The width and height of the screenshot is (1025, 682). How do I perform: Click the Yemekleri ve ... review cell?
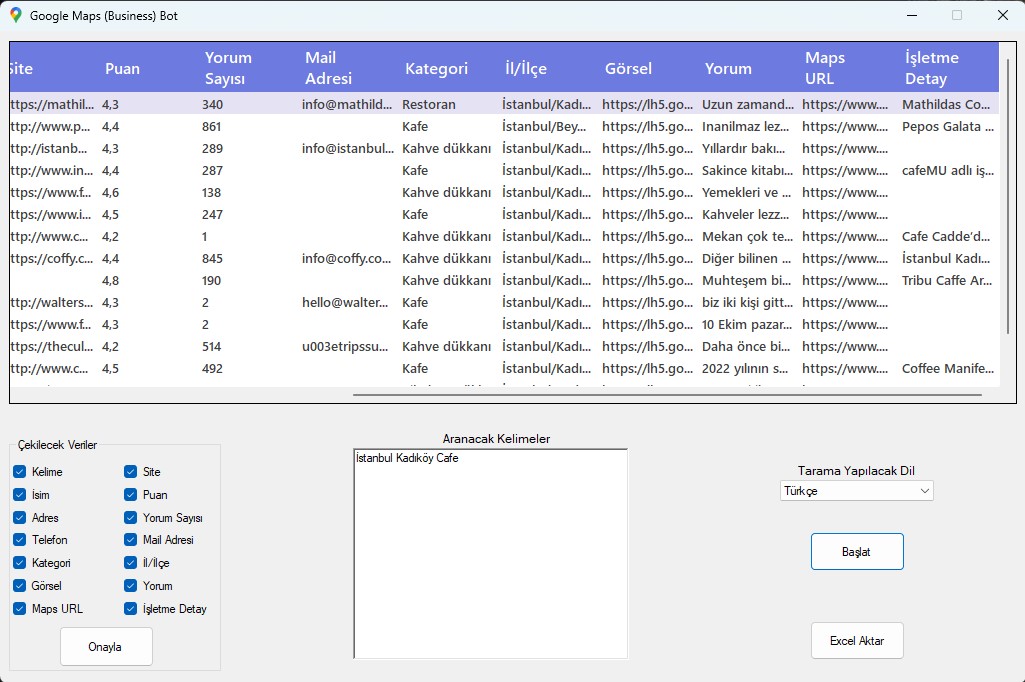click(747, 192)
